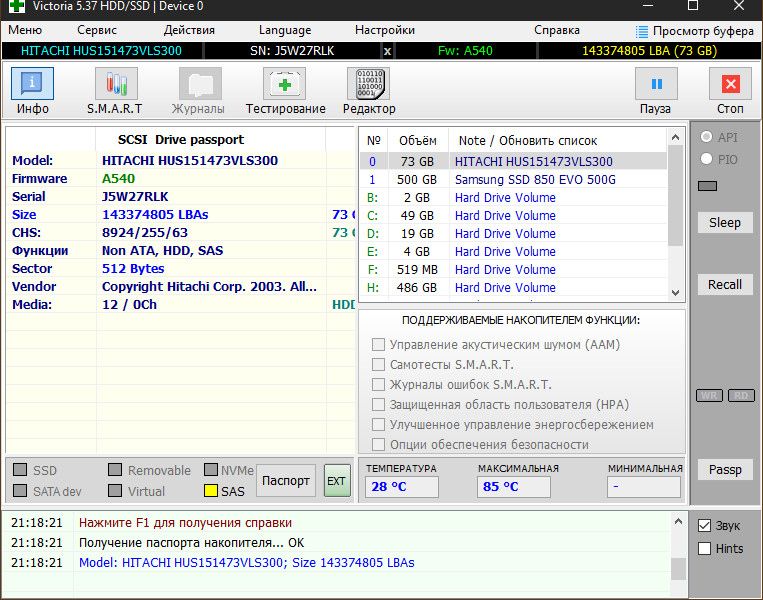Click the Паспорт button
763x600 pixels.
pos(286,481)
